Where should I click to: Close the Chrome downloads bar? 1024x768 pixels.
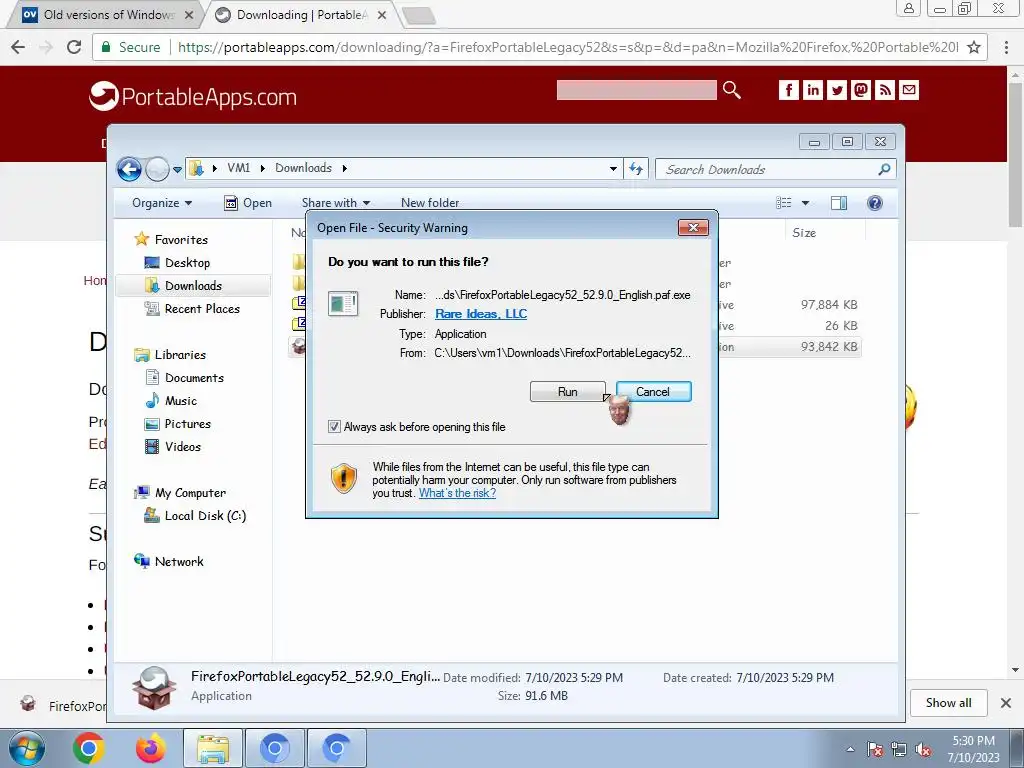pyautogui.click(x=1006, y=703)
